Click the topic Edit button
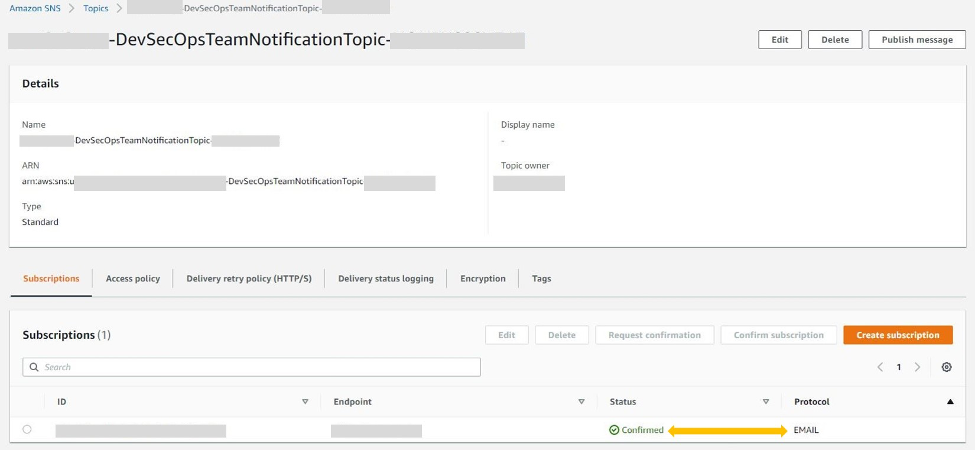977x452 pixels. pos(779,39)
